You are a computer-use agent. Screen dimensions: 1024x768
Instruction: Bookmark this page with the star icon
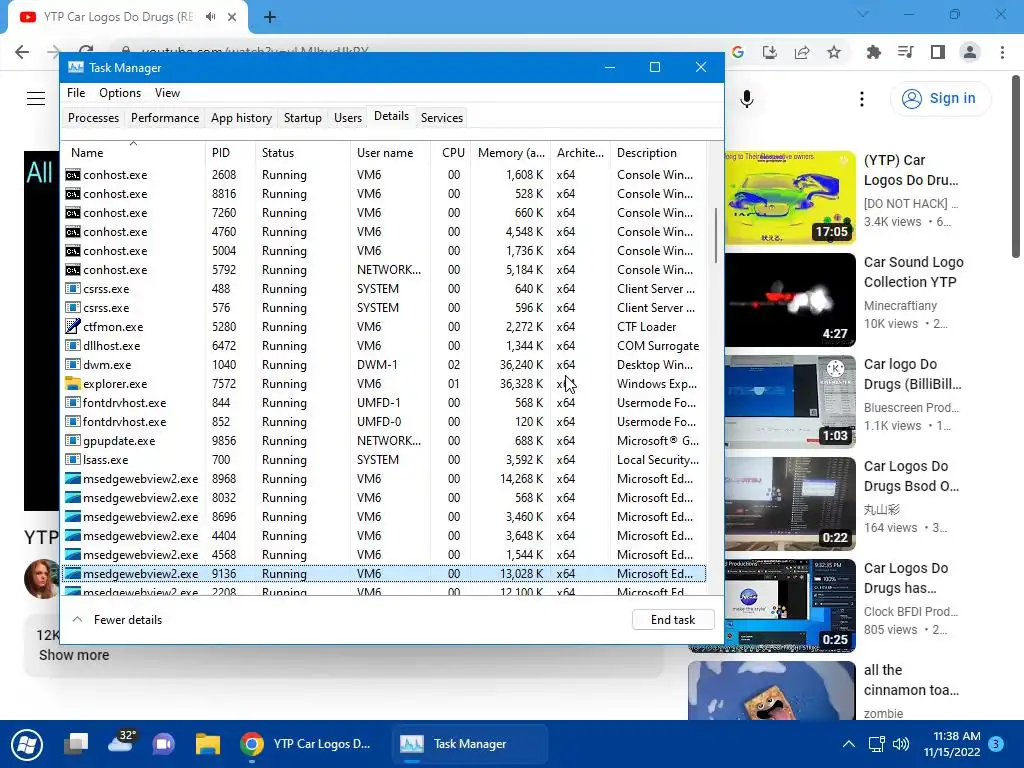834,52
